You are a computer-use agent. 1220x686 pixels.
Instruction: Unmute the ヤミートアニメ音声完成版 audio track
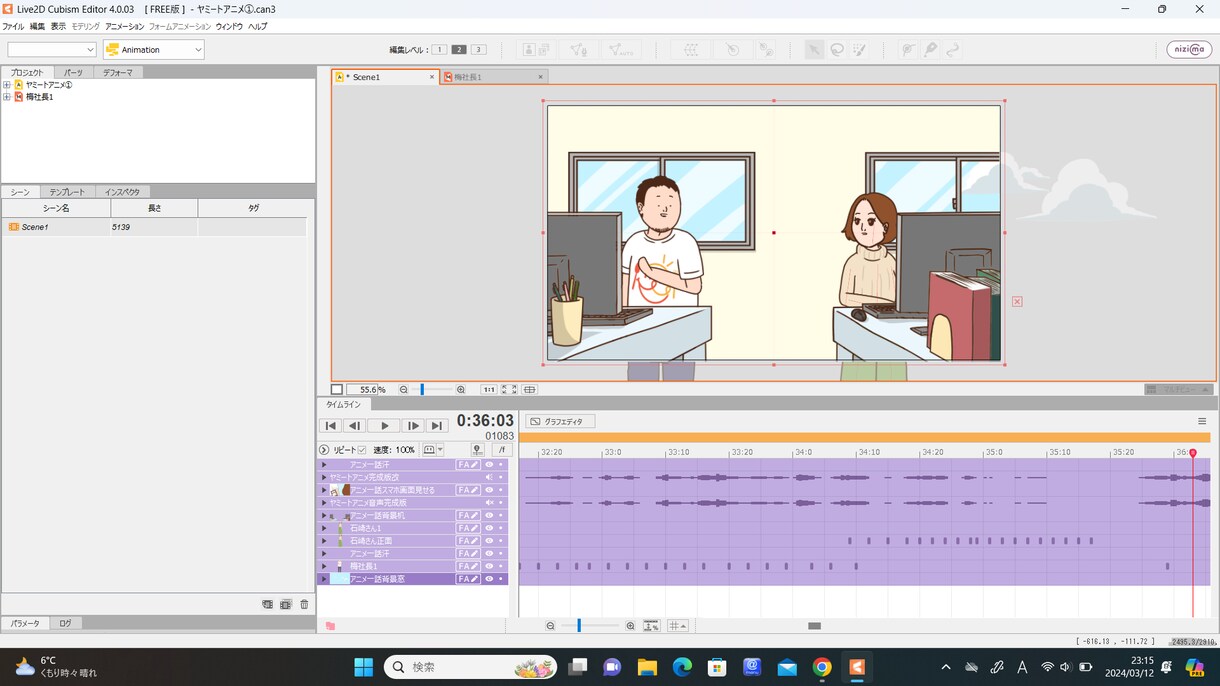tap(490, 503)
